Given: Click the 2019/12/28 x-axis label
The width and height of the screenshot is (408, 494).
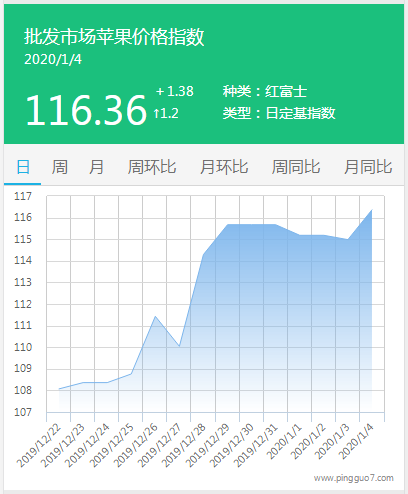Looking at the screenshot, I should (183, 445).
